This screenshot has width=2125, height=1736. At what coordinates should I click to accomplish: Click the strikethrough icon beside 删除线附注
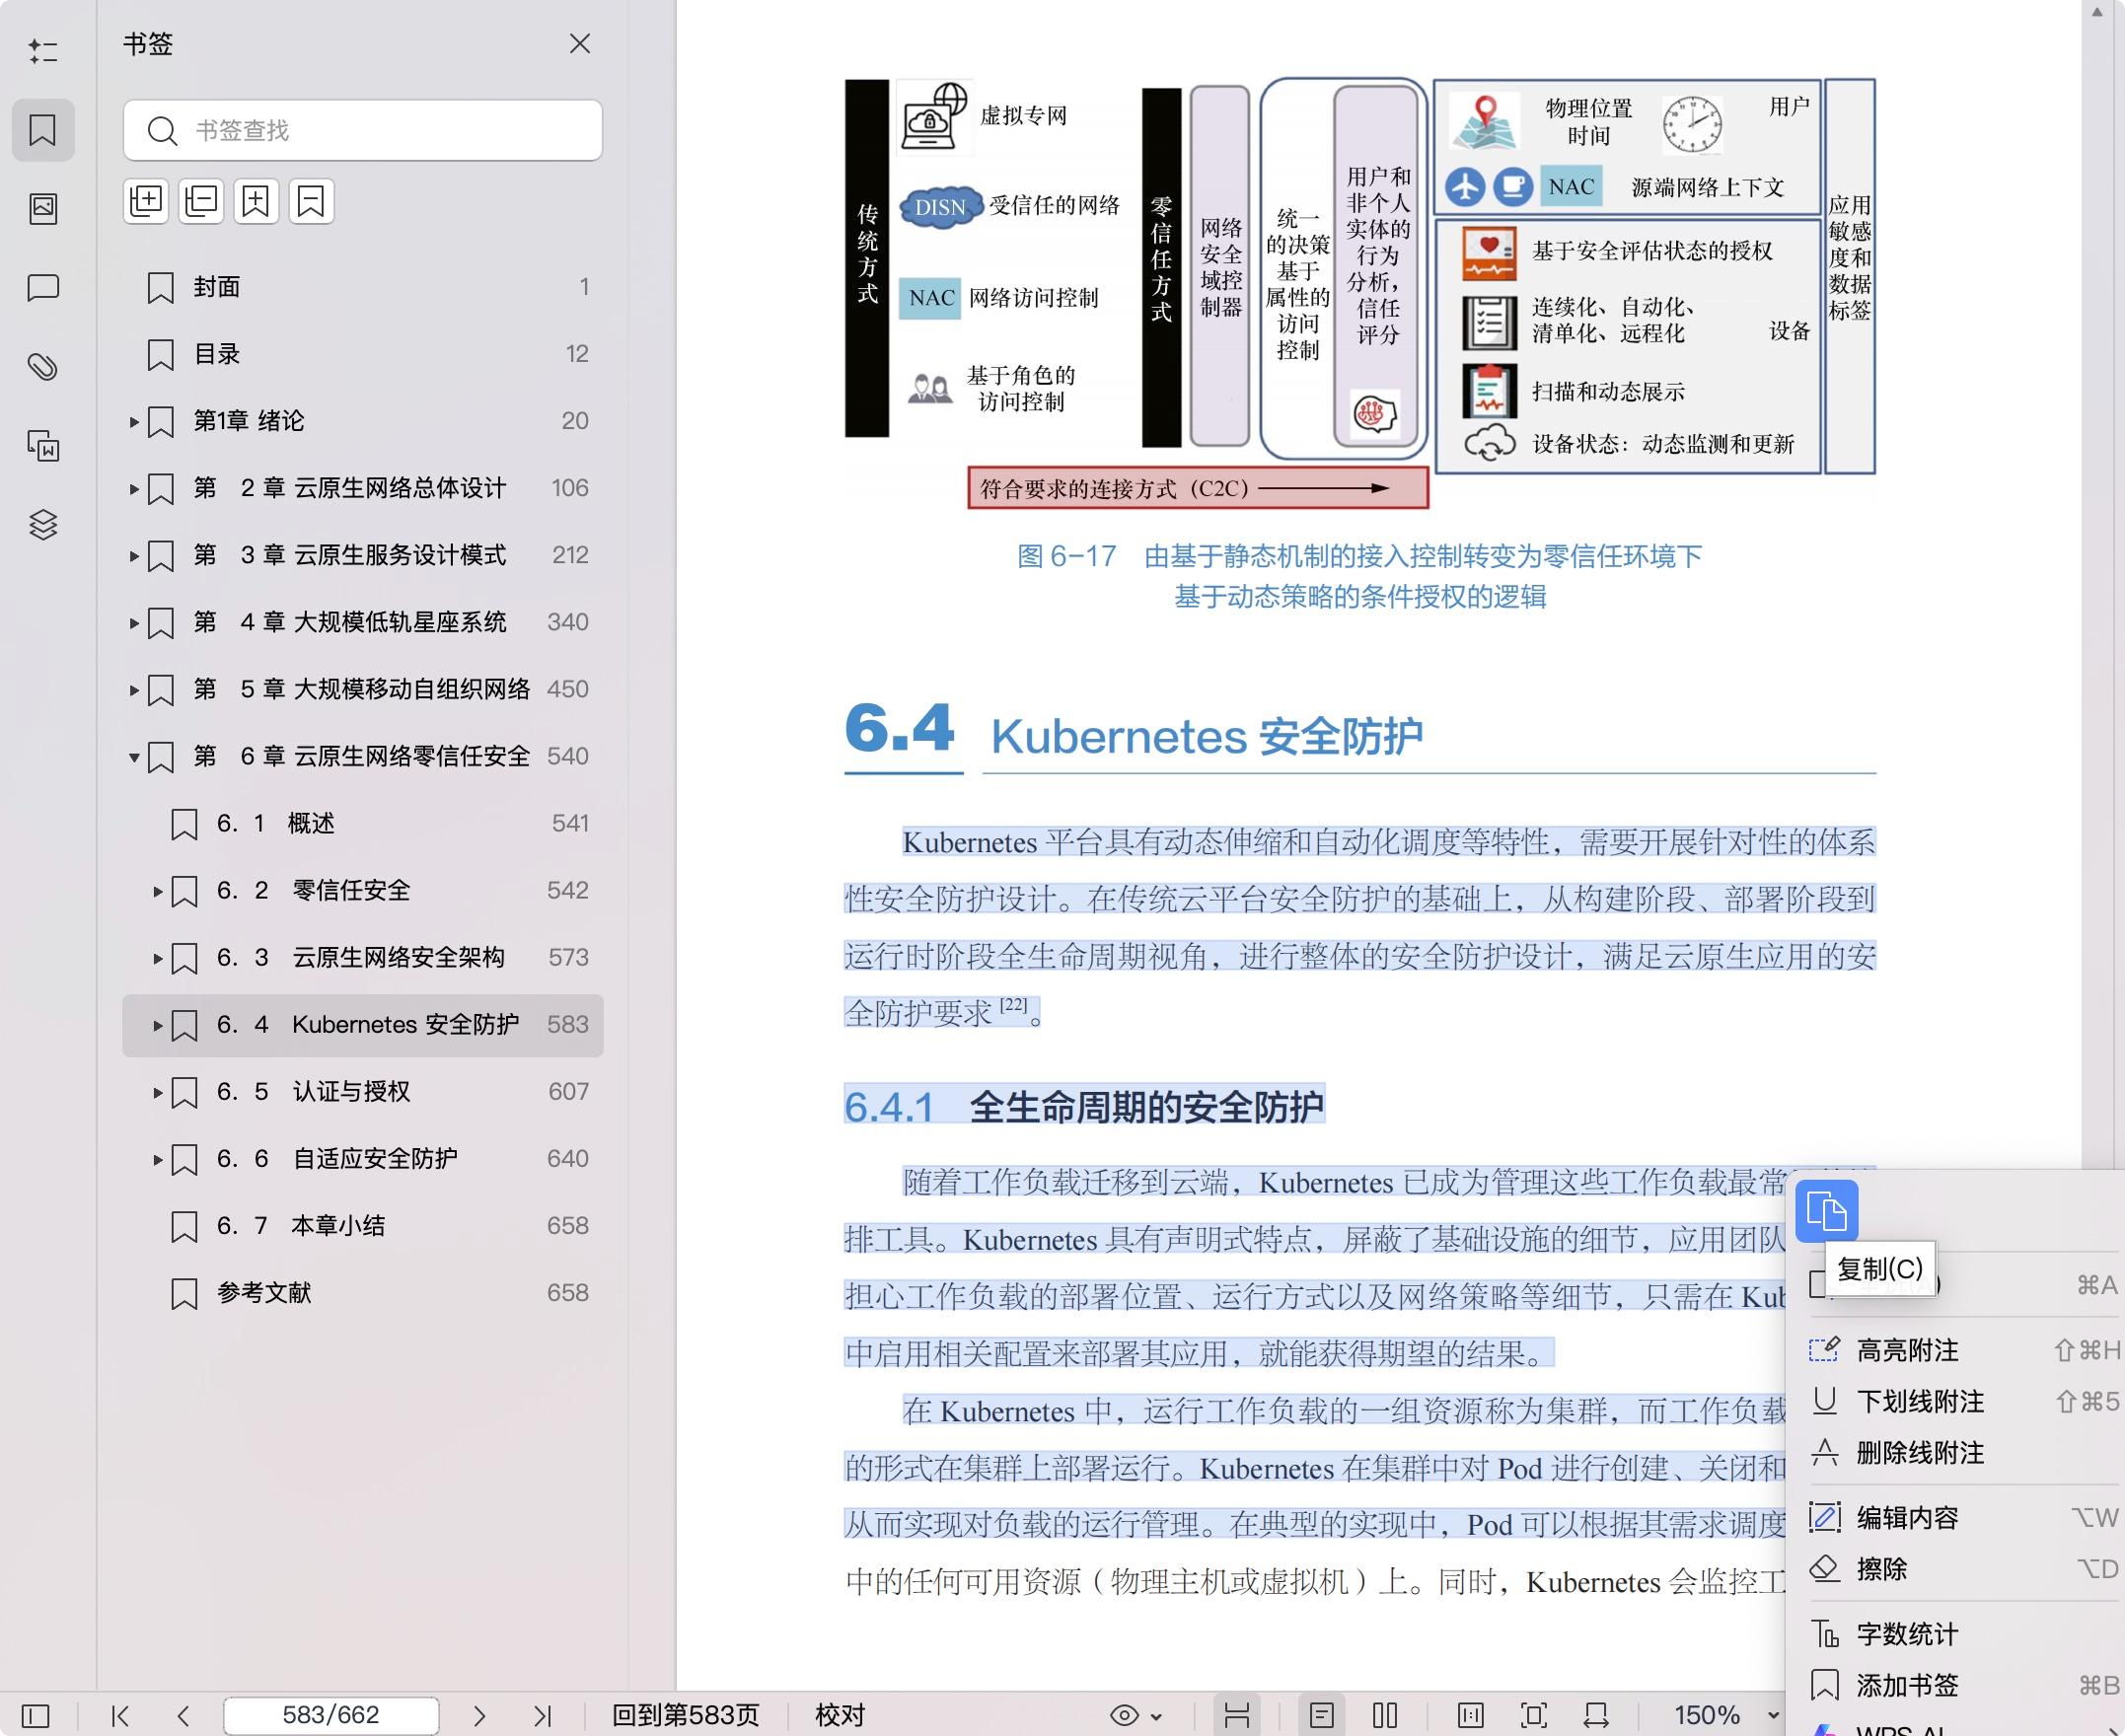tap(1825, 1452)
